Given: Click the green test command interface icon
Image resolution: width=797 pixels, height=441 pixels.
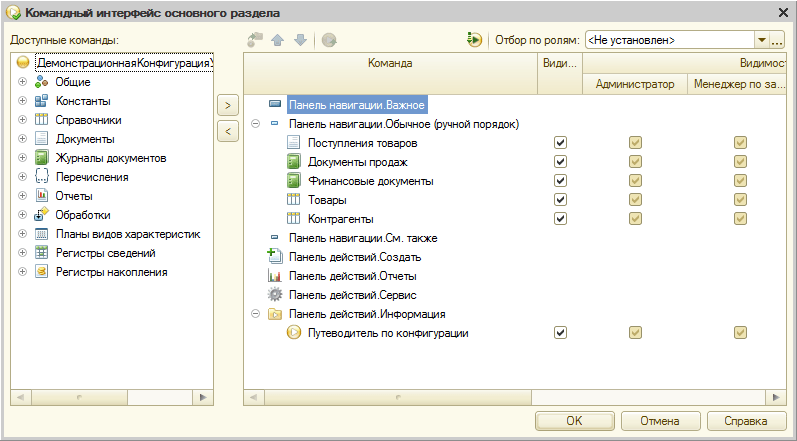Looking at the screenshot, I should [x=474, y=40].
